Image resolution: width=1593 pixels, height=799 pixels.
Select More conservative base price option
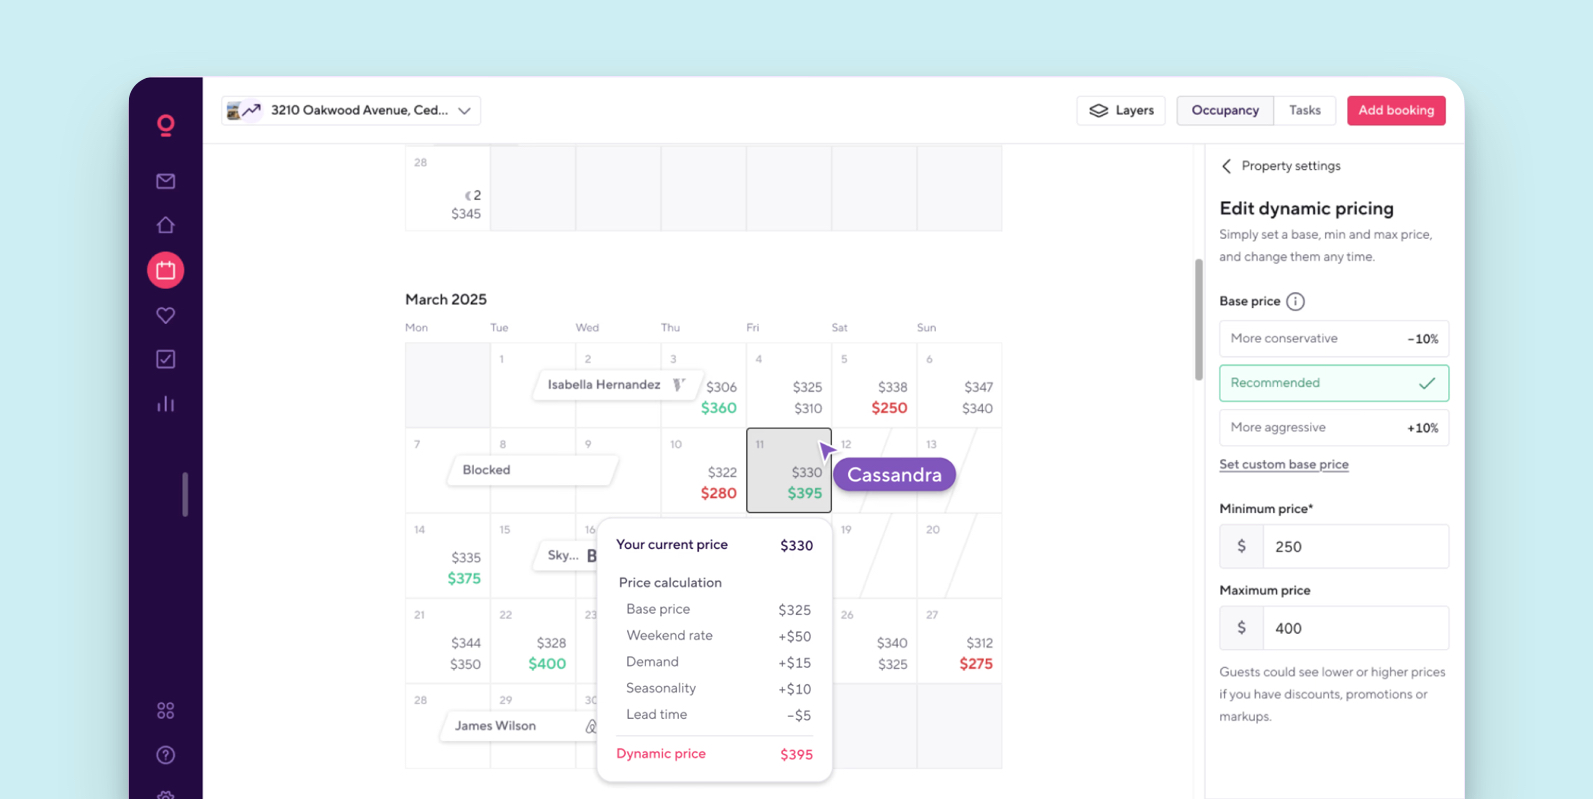(x=1334, y=339)
